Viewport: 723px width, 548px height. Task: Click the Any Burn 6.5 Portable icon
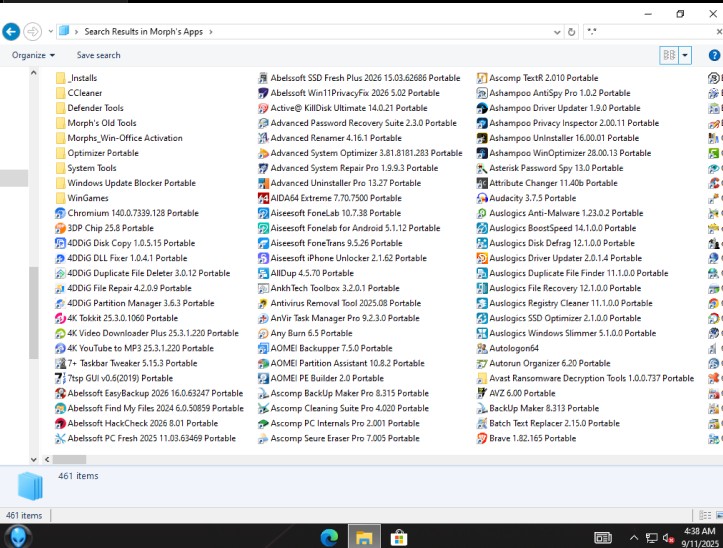(263, 333)
